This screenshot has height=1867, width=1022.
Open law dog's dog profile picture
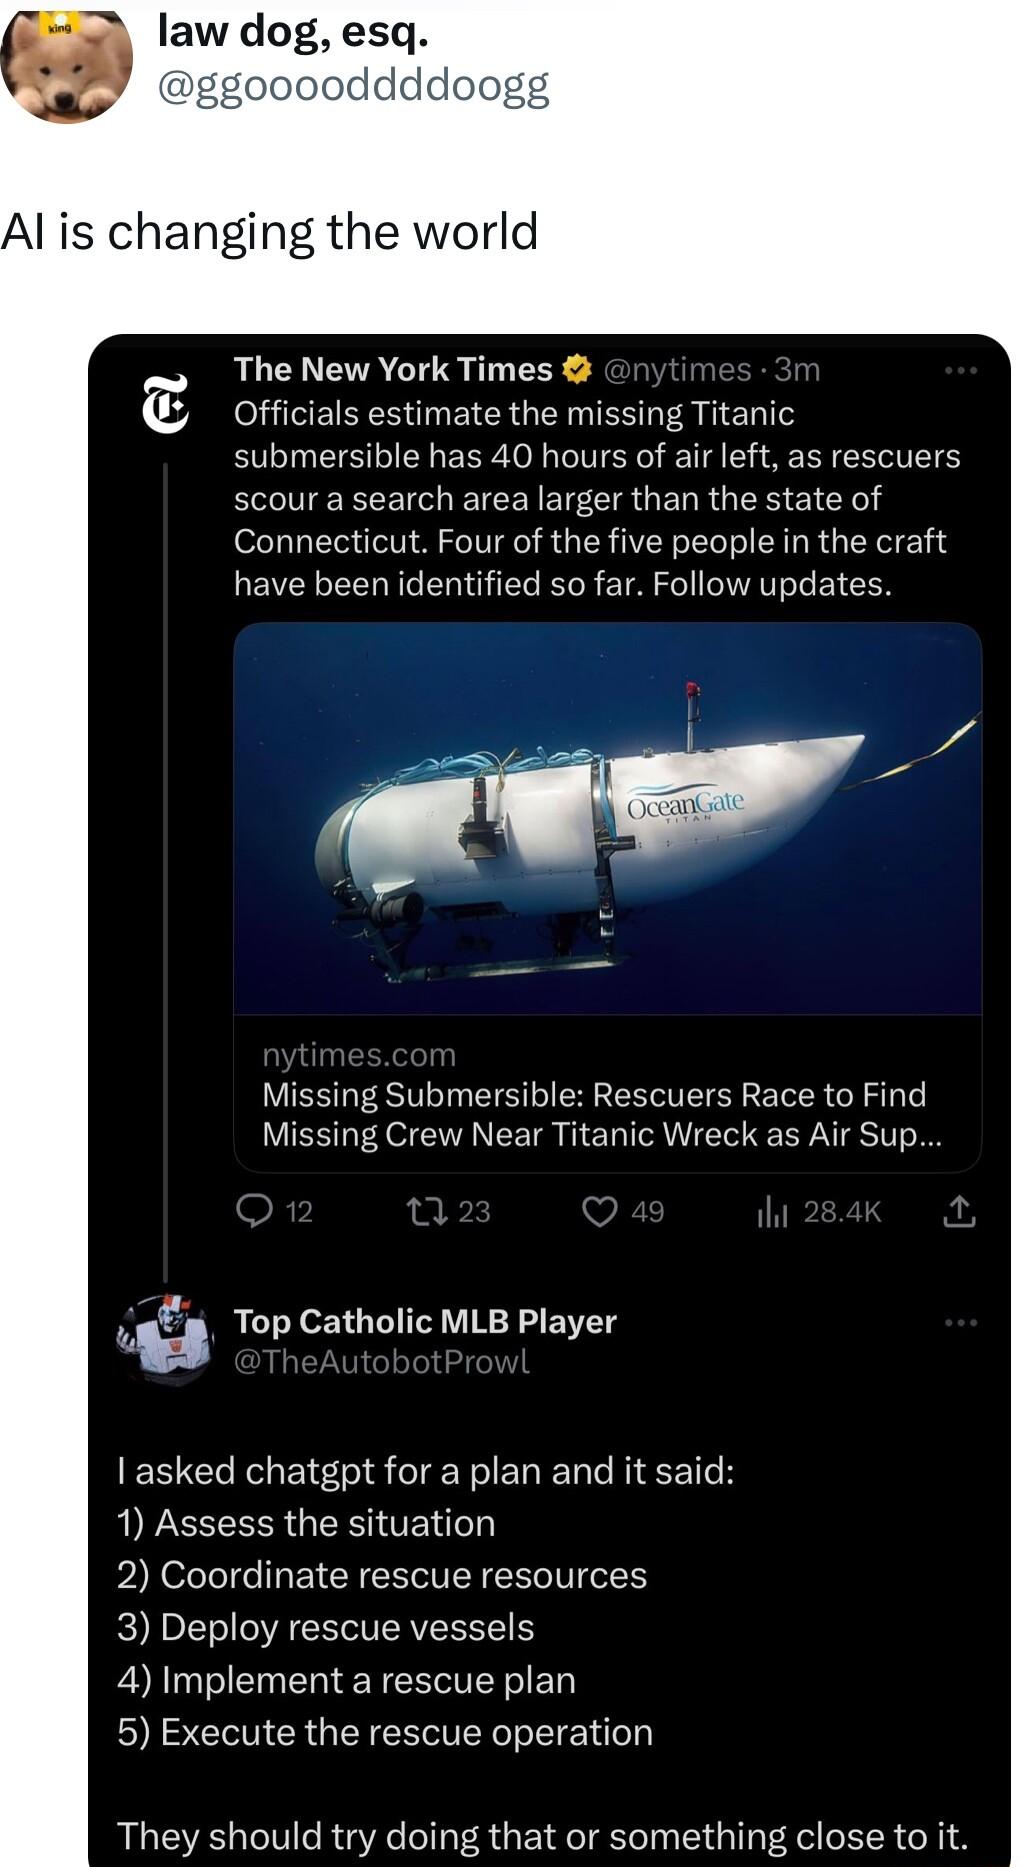[x=66, y=62]
